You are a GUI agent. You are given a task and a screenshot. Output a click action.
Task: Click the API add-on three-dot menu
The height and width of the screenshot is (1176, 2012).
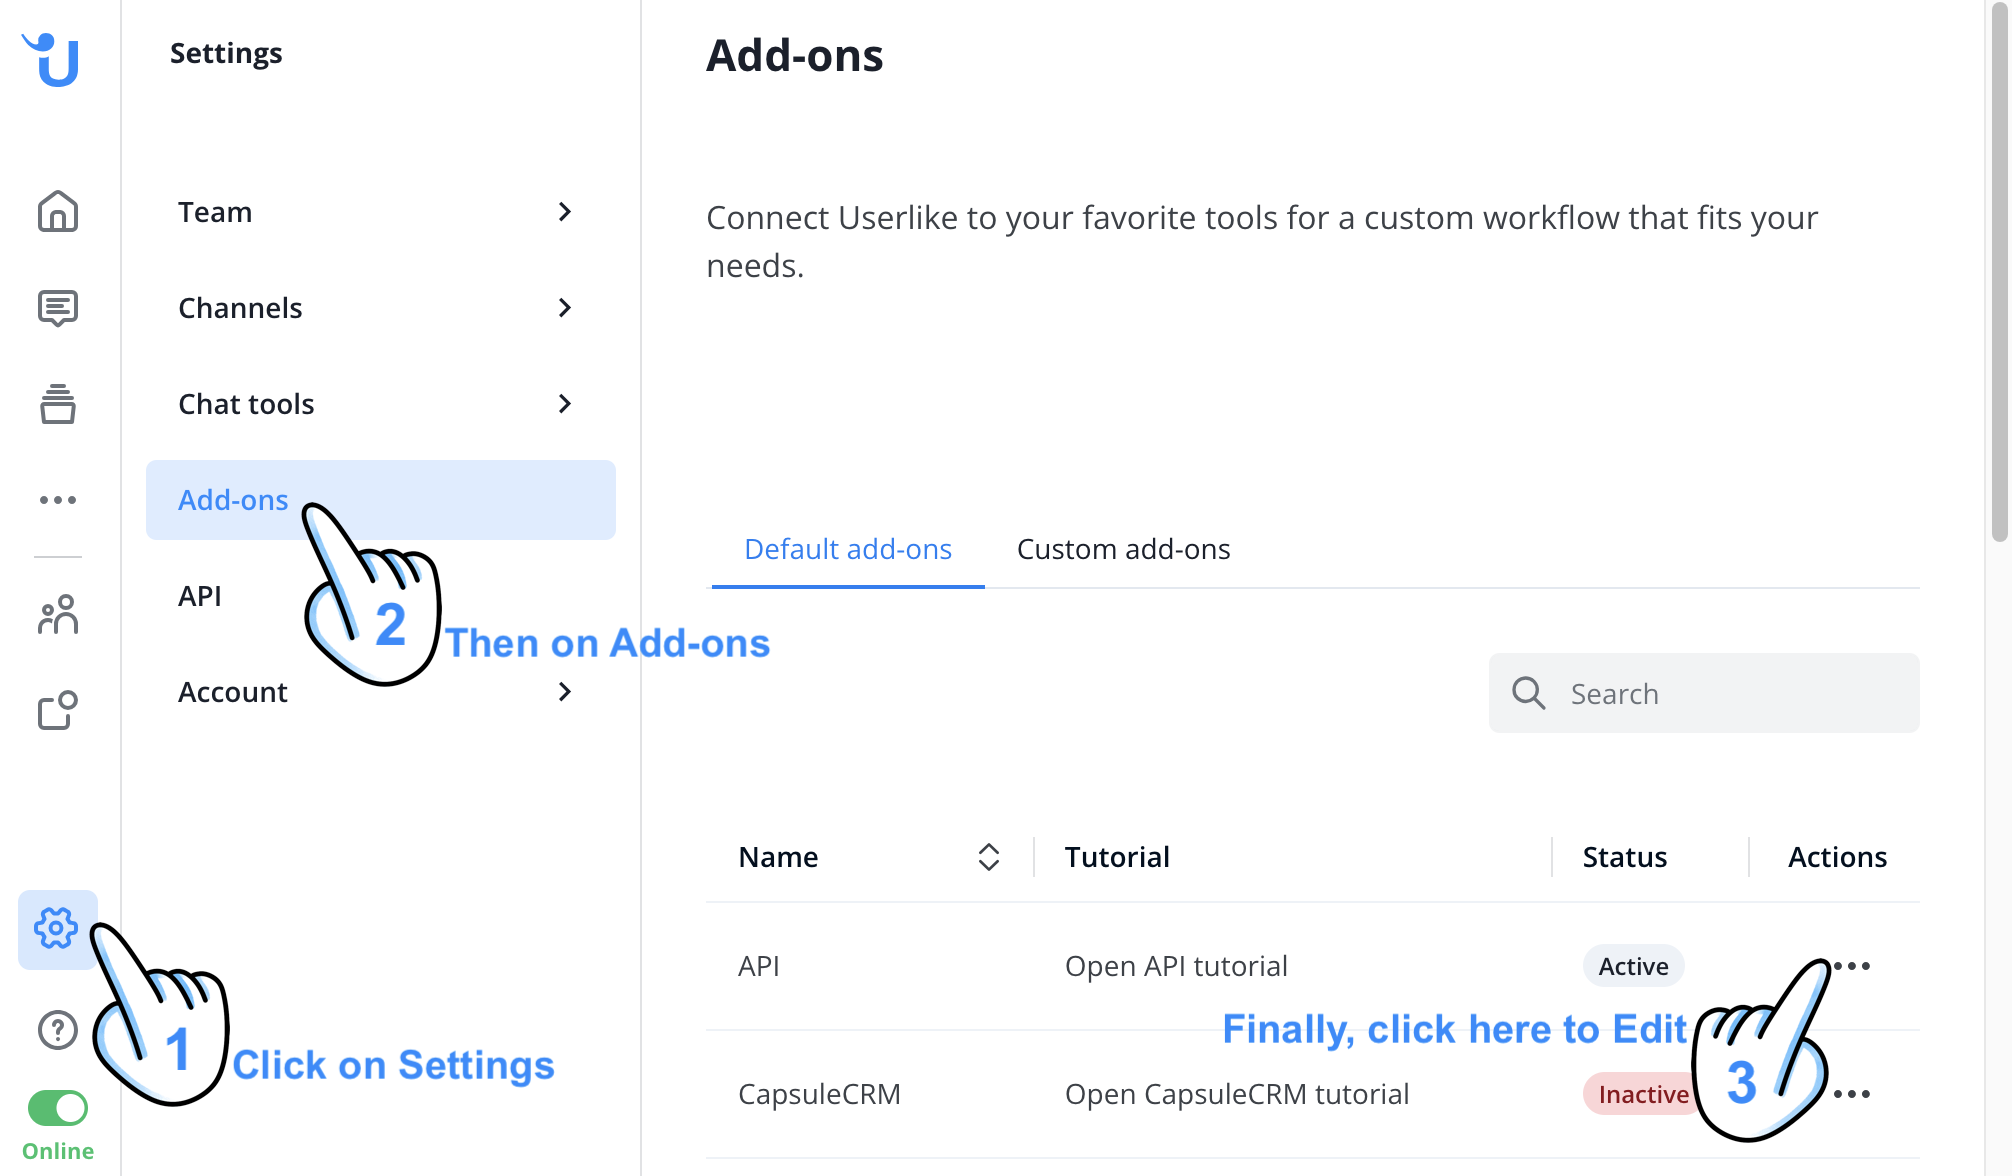point(1852,966)
